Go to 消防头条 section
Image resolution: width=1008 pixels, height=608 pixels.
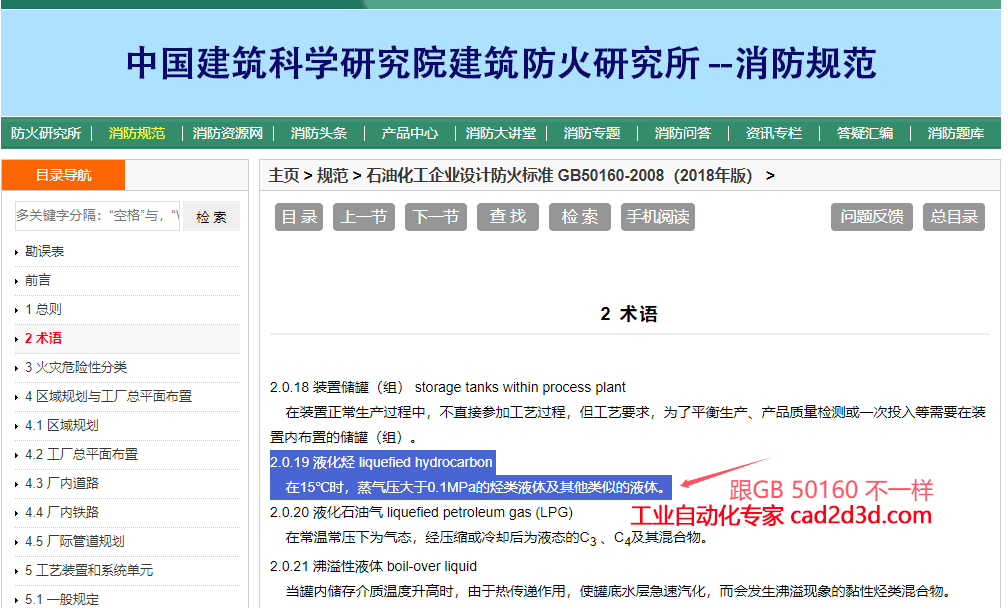click(x=319, y=133)
